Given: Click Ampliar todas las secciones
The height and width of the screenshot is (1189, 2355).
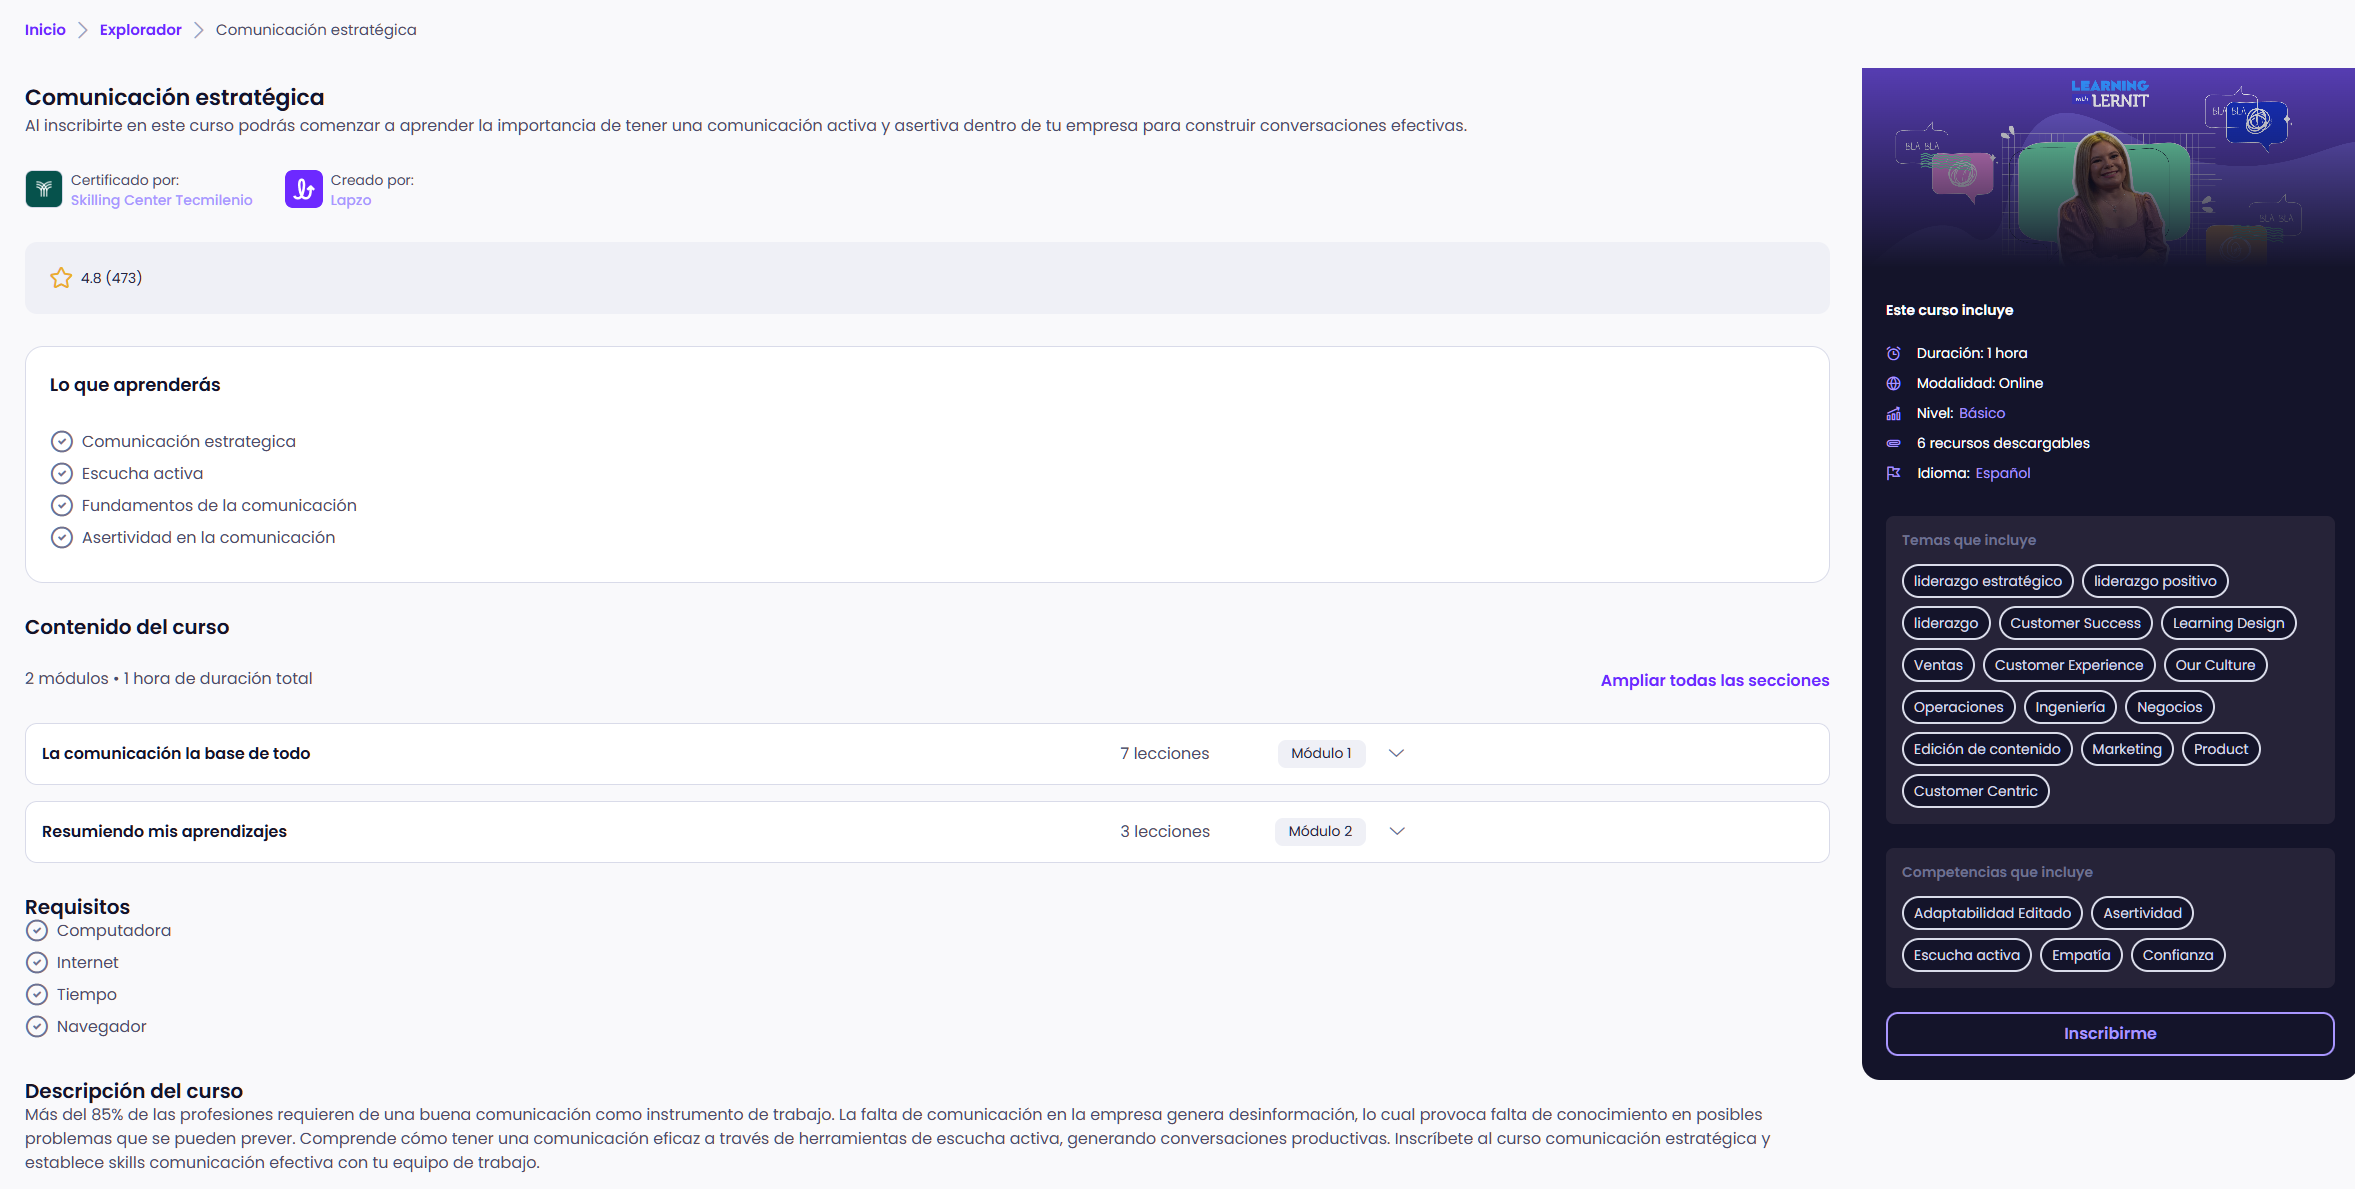Looking at the screenshot, I should (x=1714, y=680).
